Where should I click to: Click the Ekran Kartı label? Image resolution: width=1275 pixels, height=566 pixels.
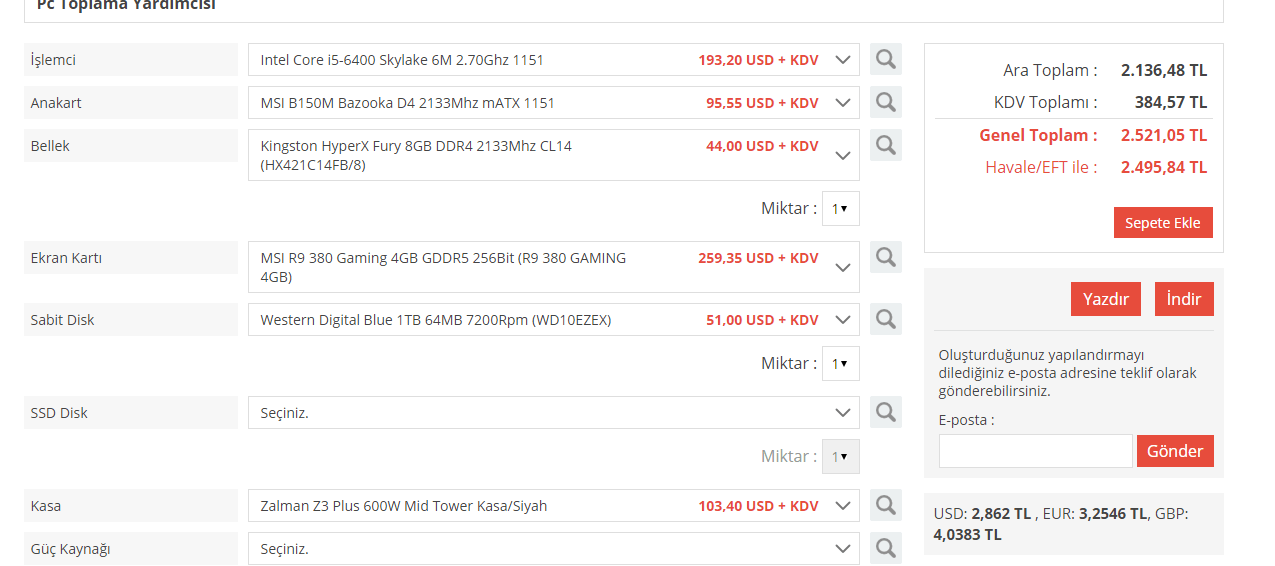point(66,258)
